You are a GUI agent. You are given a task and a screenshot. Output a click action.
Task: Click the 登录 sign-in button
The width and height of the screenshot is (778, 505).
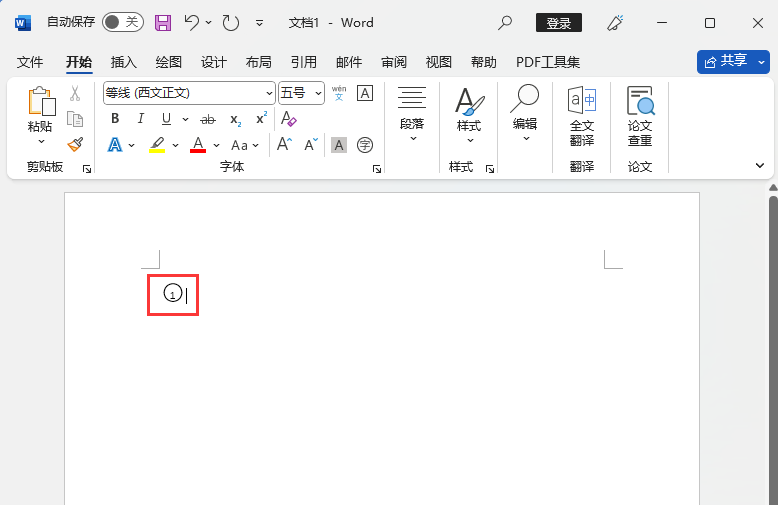(559, 23)
